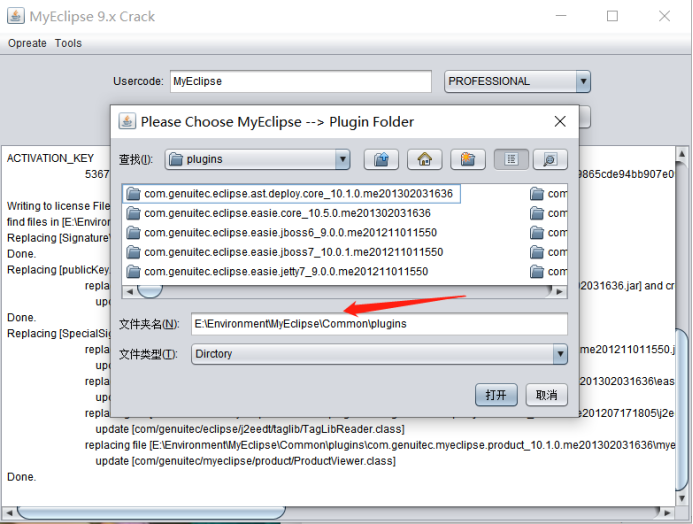Create a new folder in file chooser
This screenshot has height=524, width=693.
[468, 159]
